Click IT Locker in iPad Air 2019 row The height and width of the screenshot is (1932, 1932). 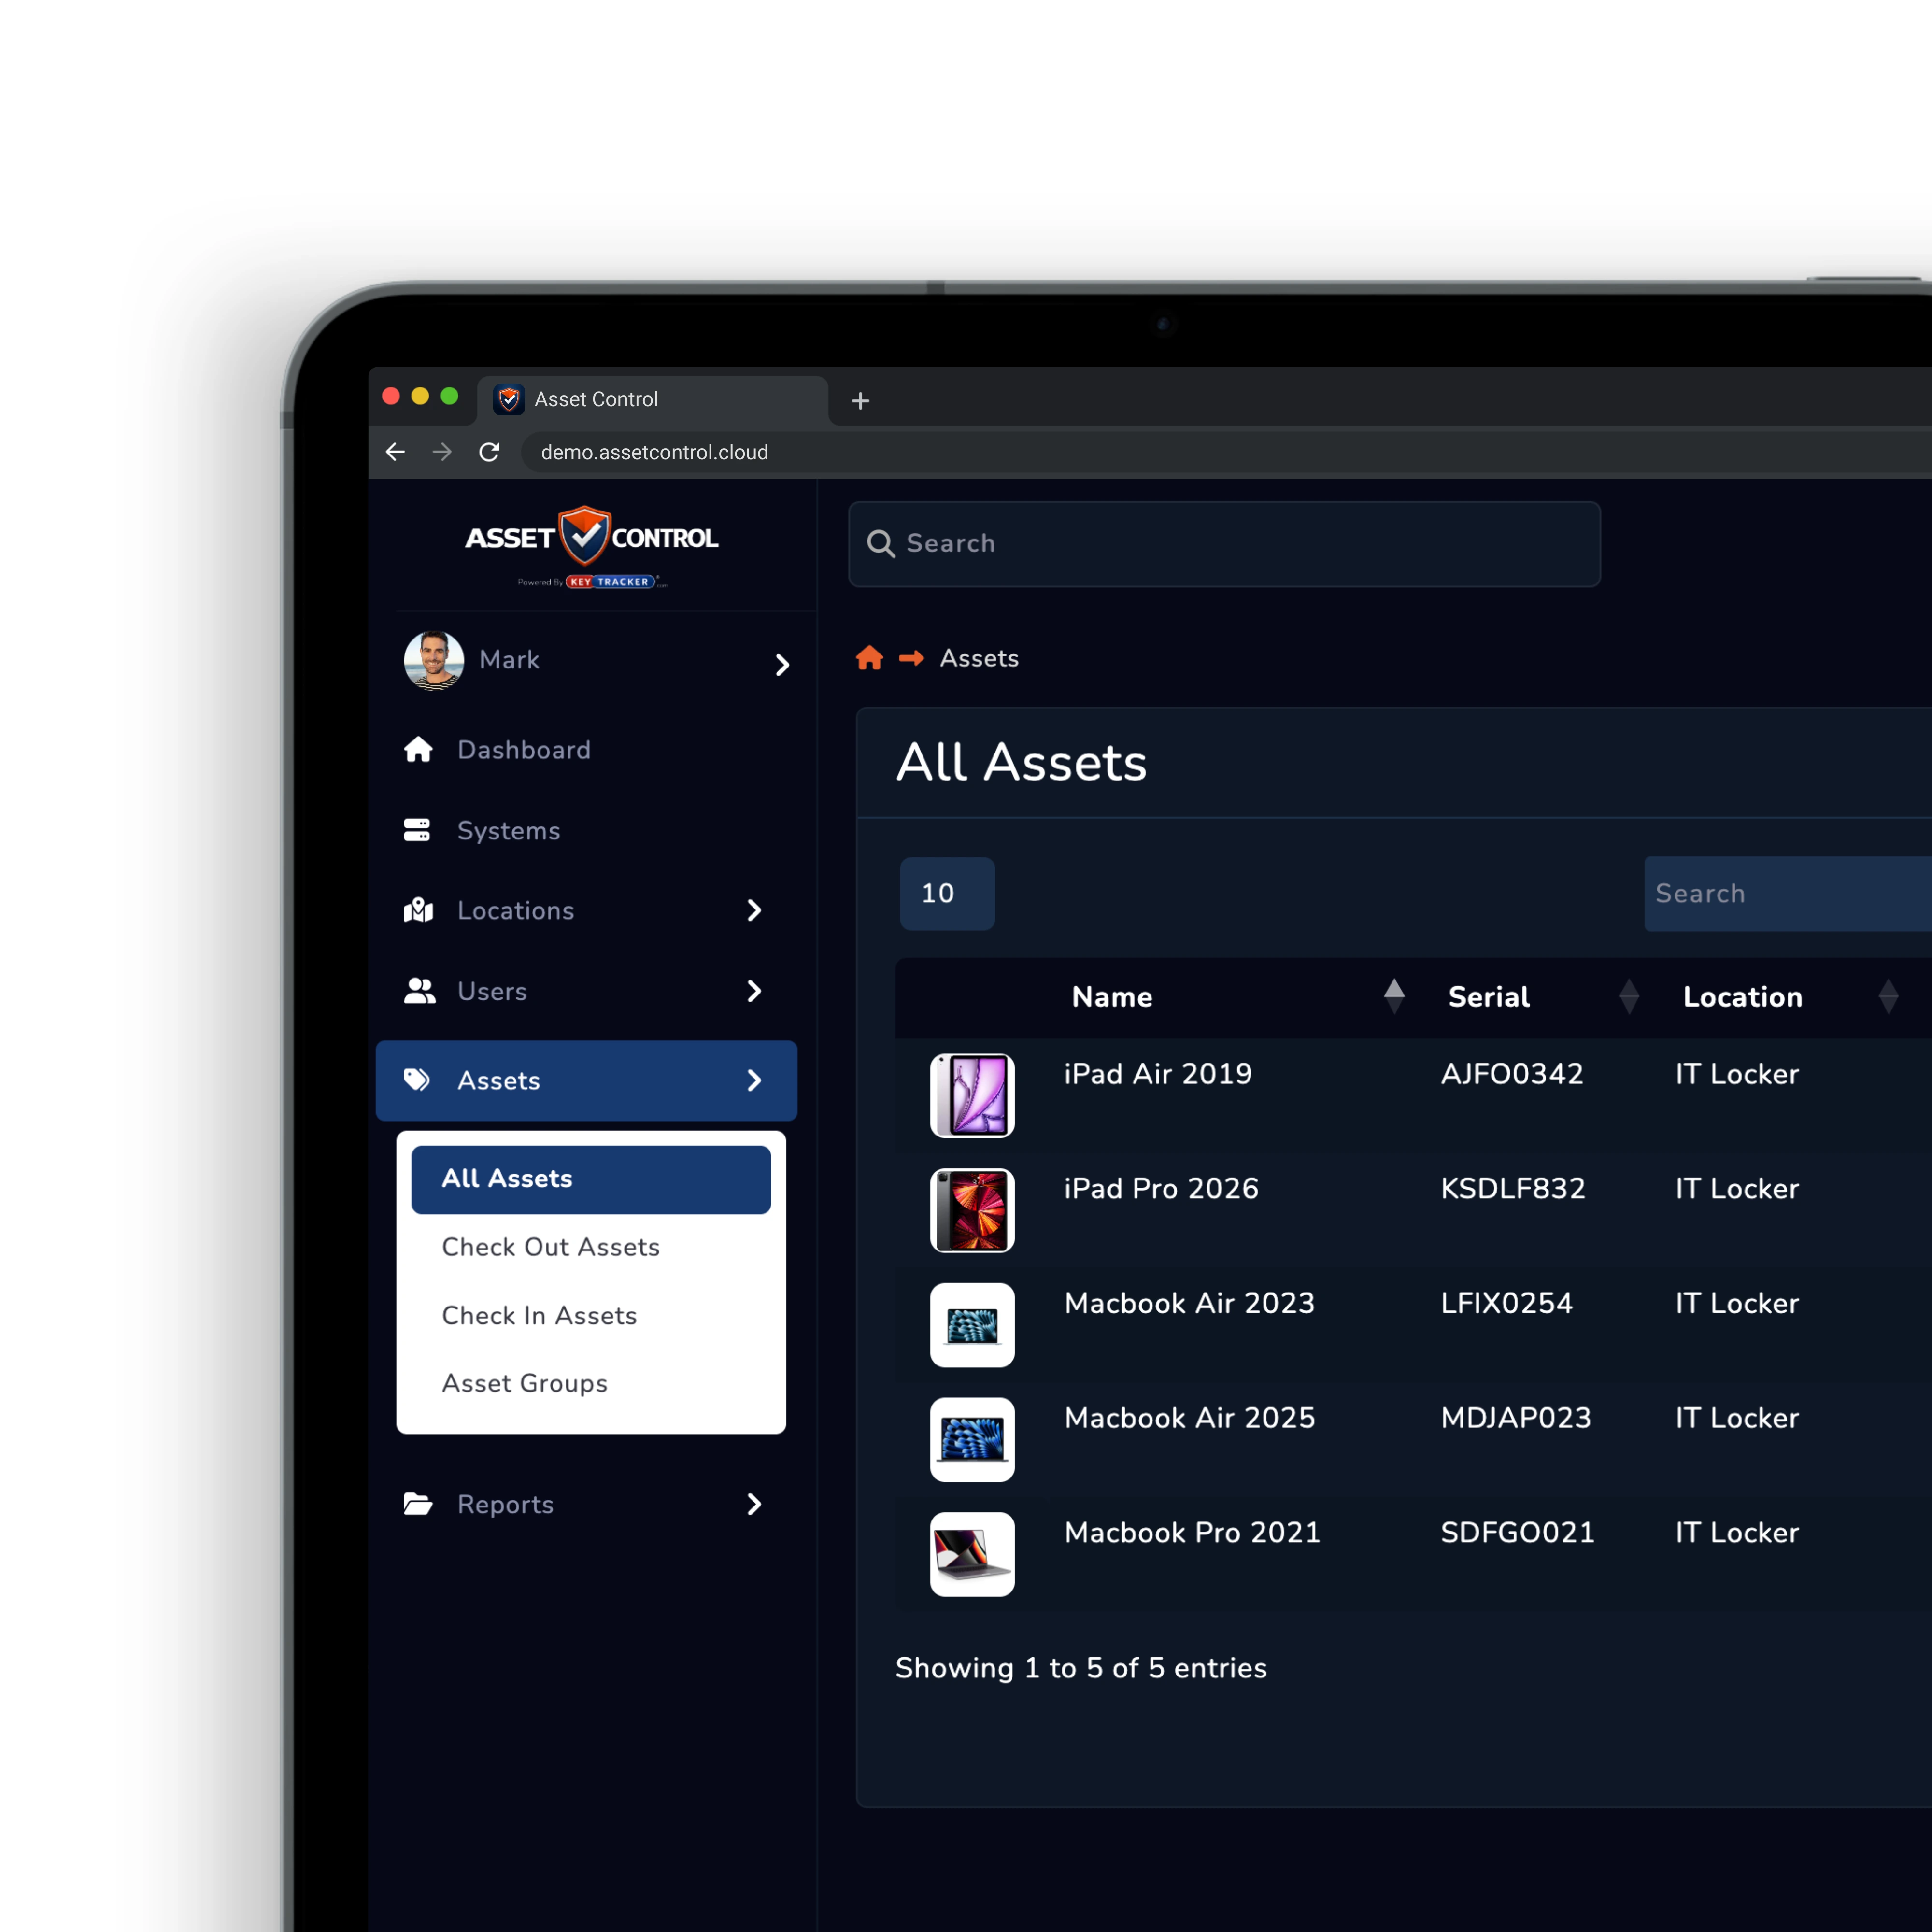tap(1737, 1074)
